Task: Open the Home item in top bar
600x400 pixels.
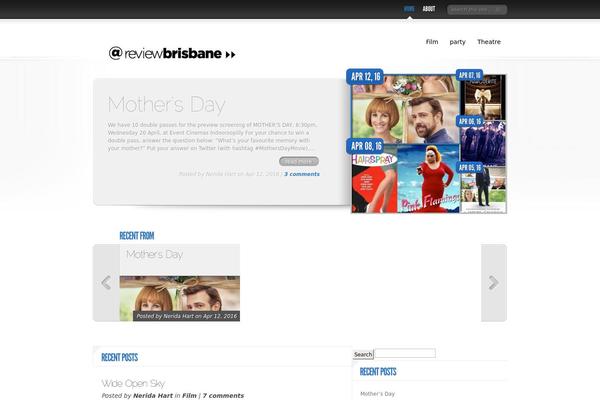Action: (409, 9)
